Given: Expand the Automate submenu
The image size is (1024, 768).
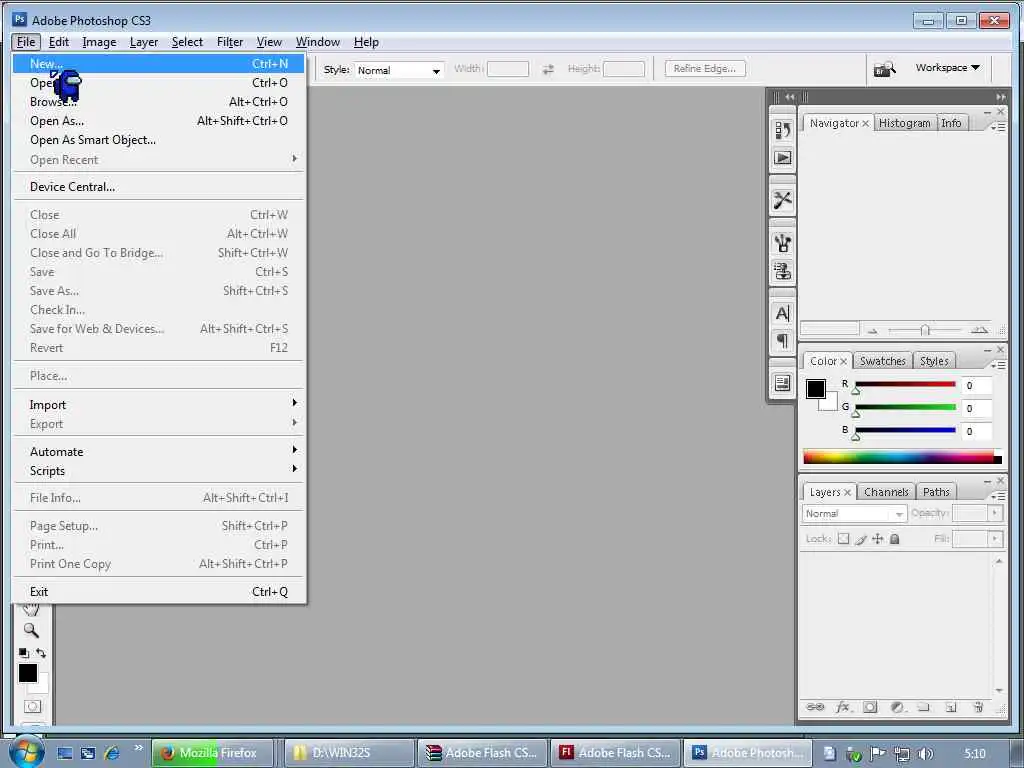Looking at the screenshot, I should pyautogui.click(x=158, y=452).
